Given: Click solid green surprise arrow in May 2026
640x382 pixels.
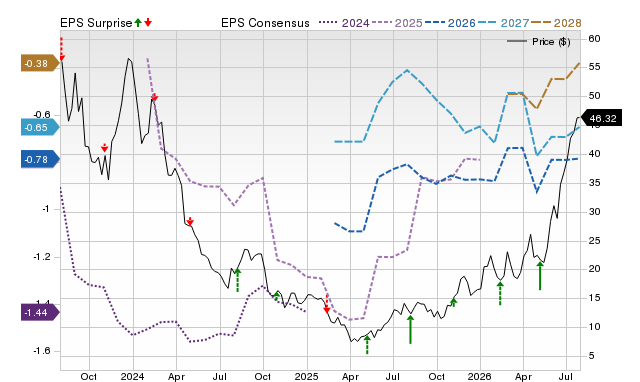Looking at the screenshot, I should pos(540,275).
